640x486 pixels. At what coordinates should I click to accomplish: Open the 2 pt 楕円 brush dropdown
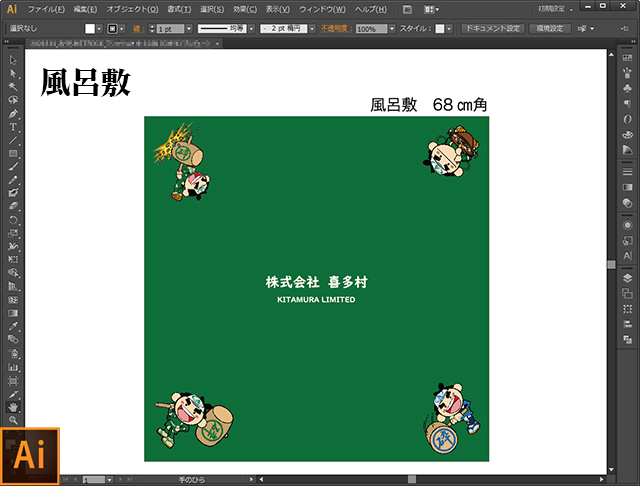[312, 29]
